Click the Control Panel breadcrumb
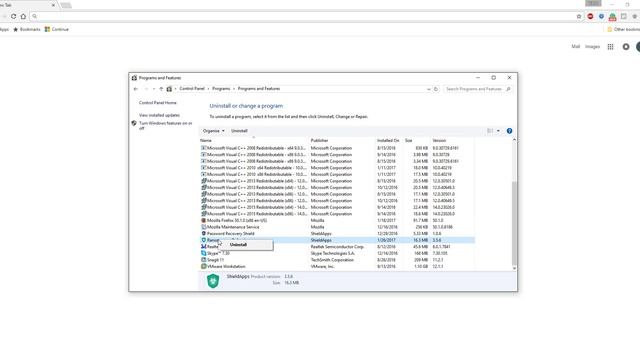 [192, 89]
